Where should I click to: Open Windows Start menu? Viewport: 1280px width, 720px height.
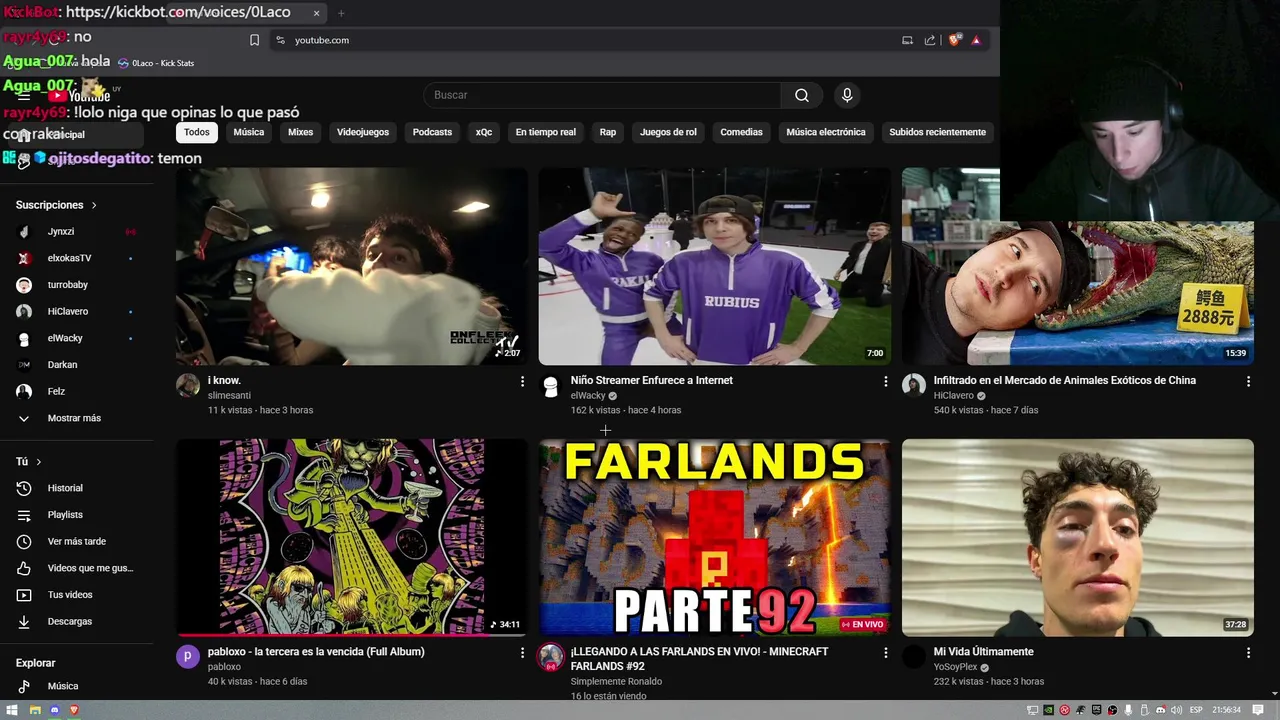click(x=13, y=710)
